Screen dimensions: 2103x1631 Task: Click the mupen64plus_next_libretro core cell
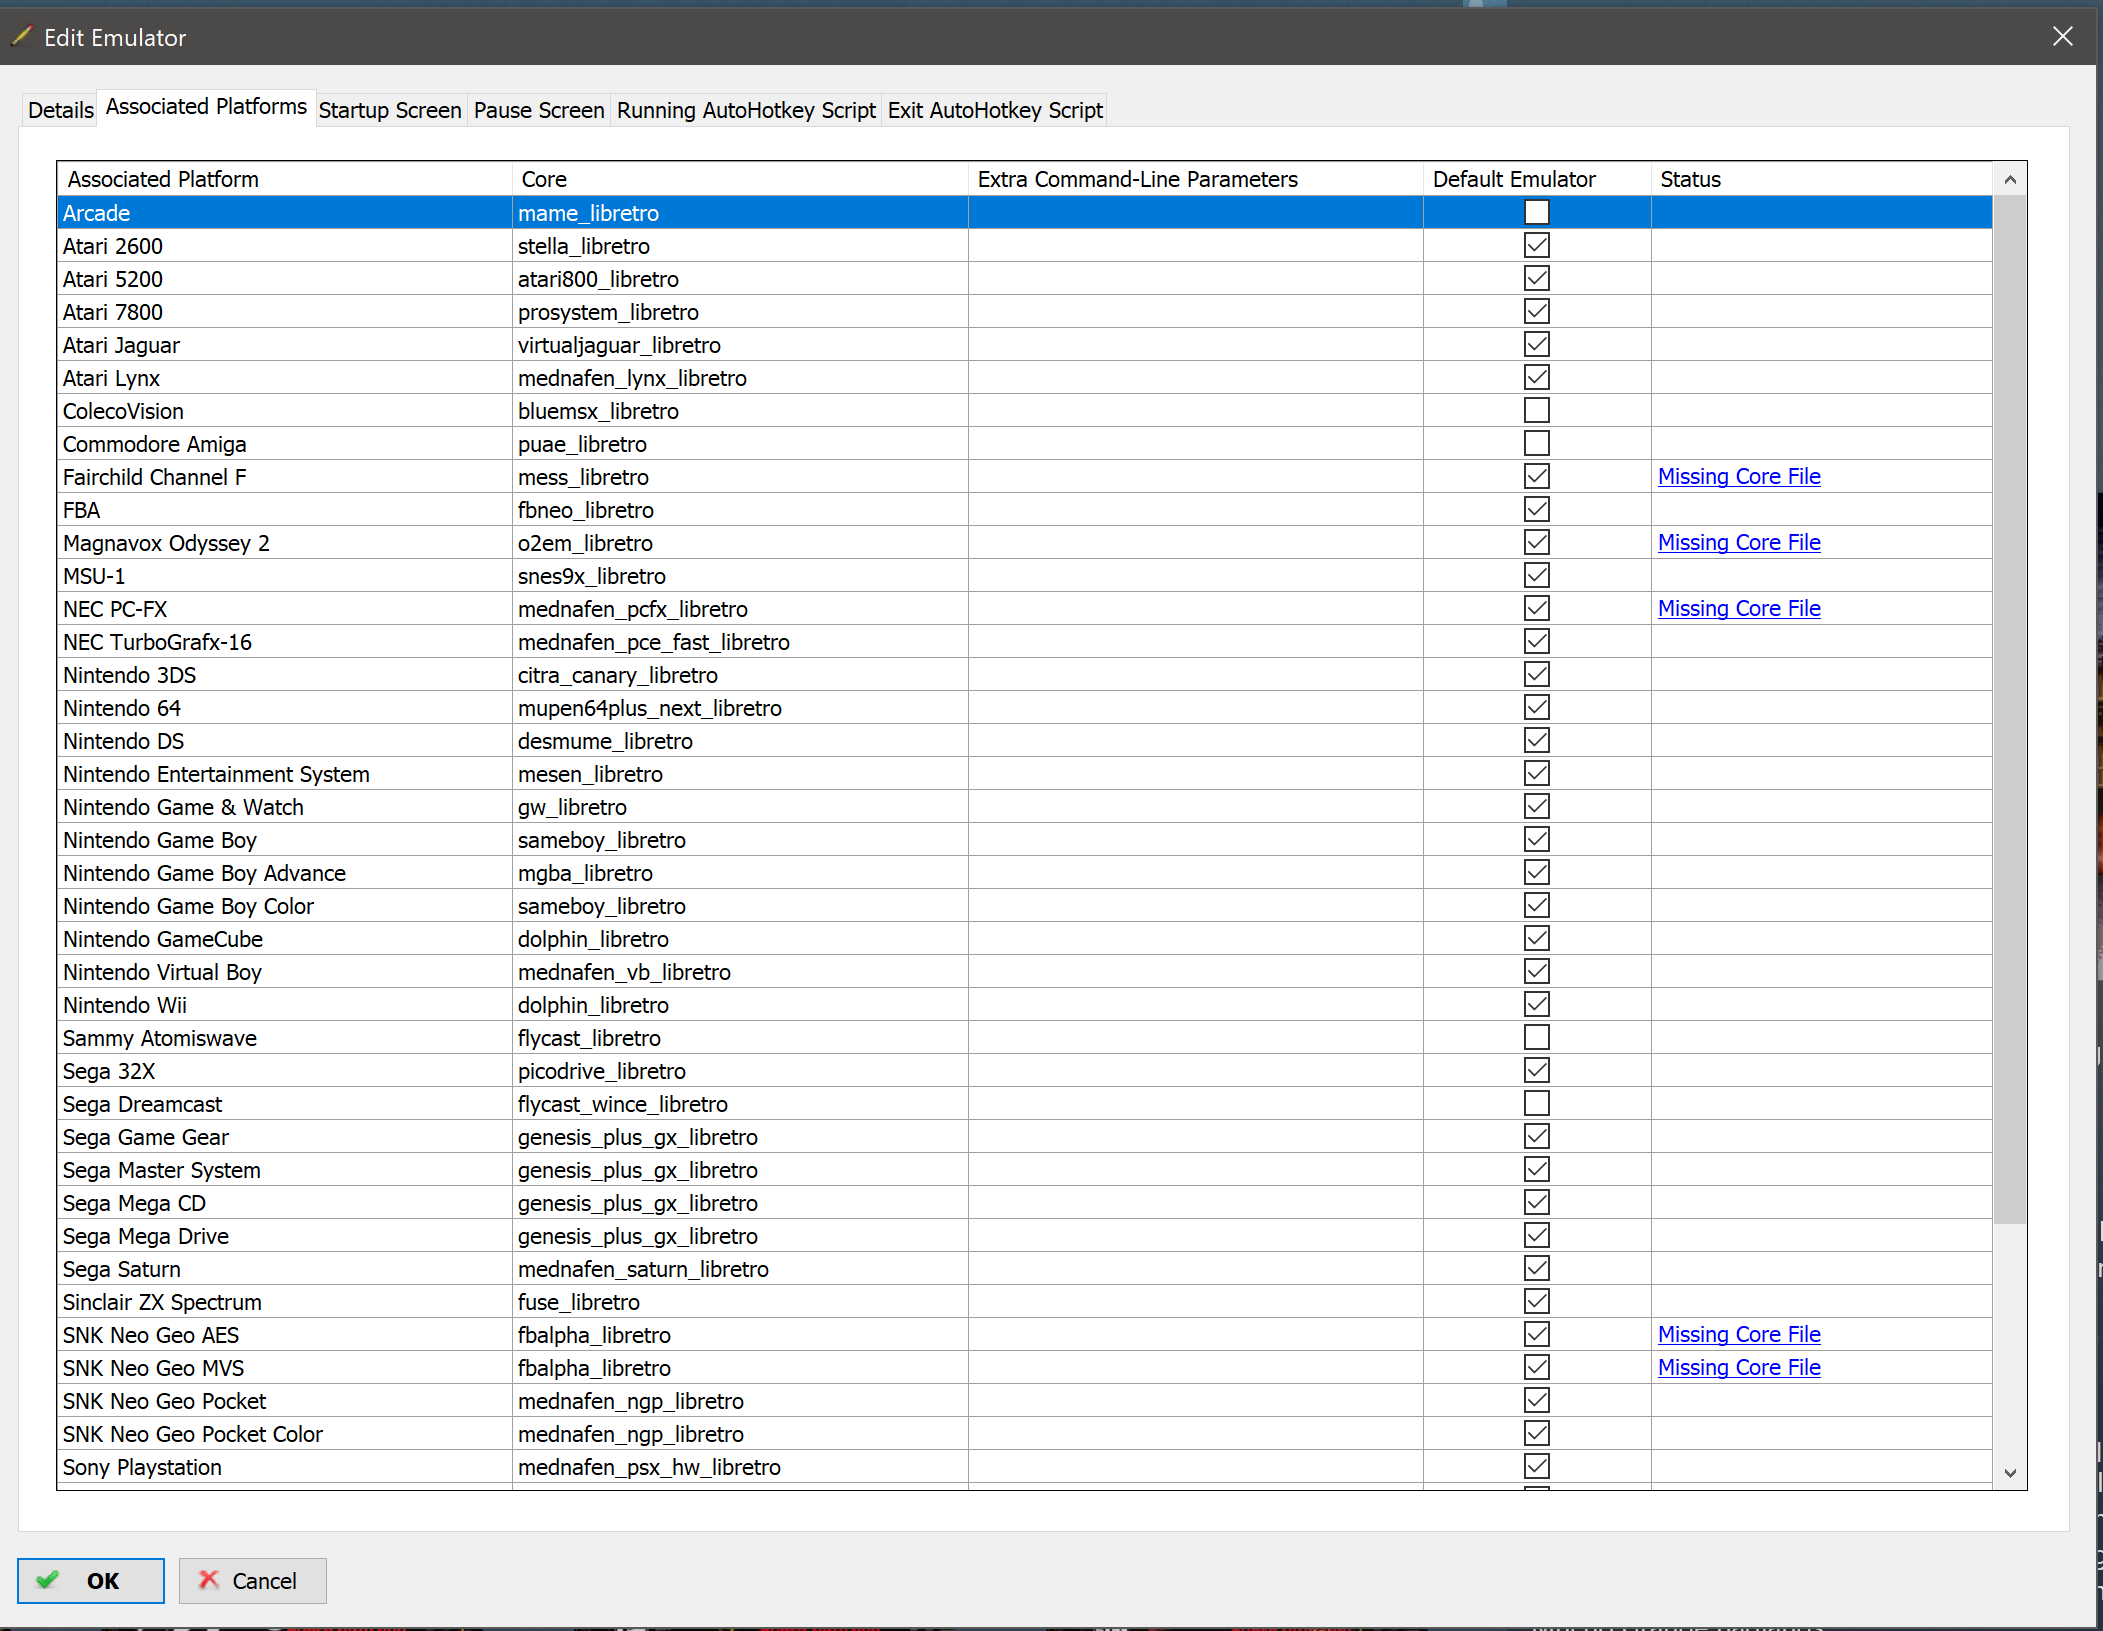point(740,707)
